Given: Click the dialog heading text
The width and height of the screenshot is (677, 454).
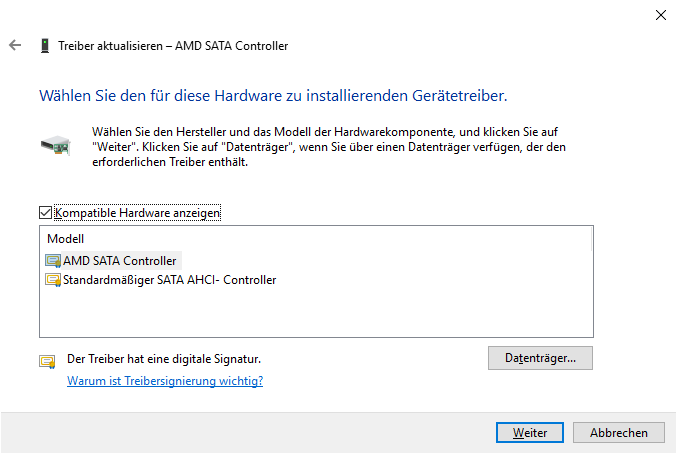Looking at the screenshot, I should [x=273, y=97].
